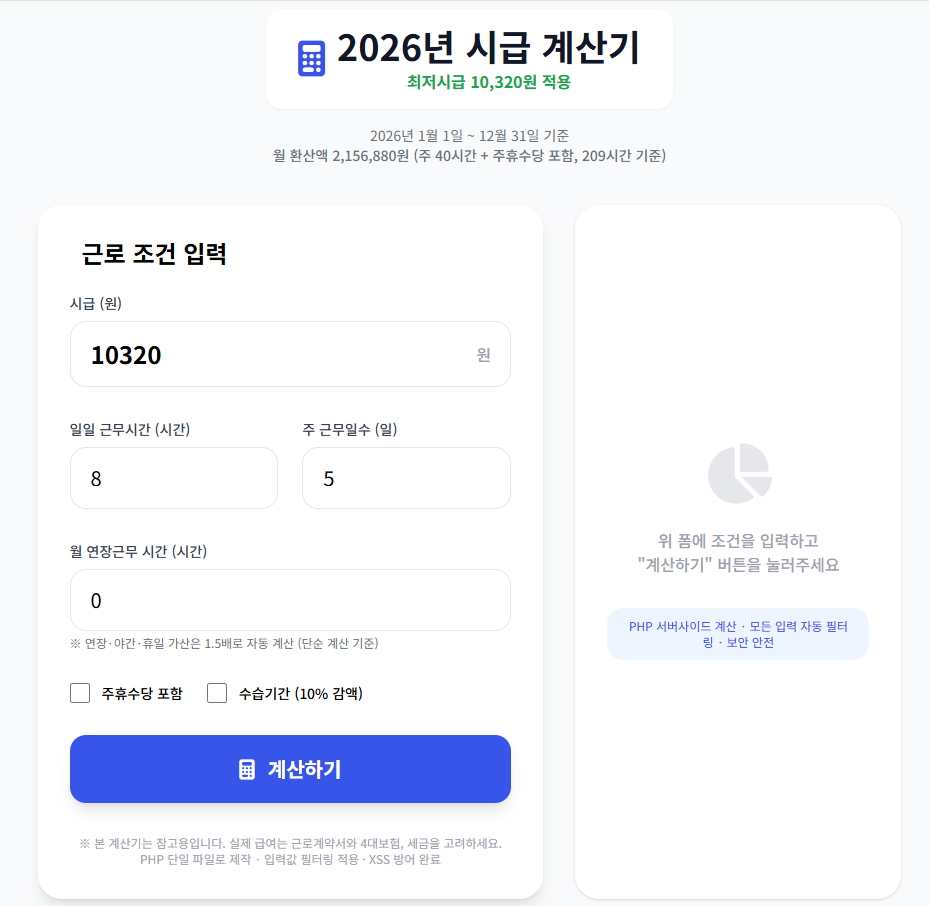The width and height of the screenshot is (929, 906).
Task: Click the 월 연장근무 시간 input field
Action: 290,600
